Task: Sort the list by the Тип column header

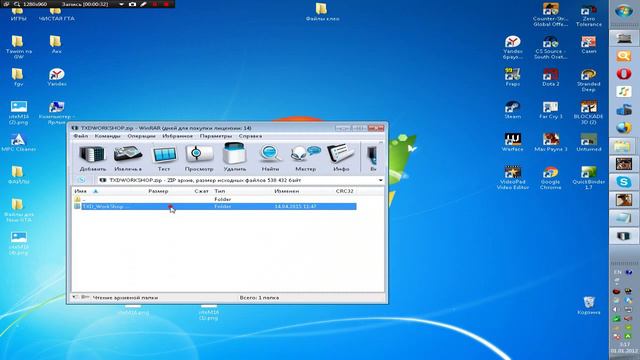Action: (x=220, y=191)
